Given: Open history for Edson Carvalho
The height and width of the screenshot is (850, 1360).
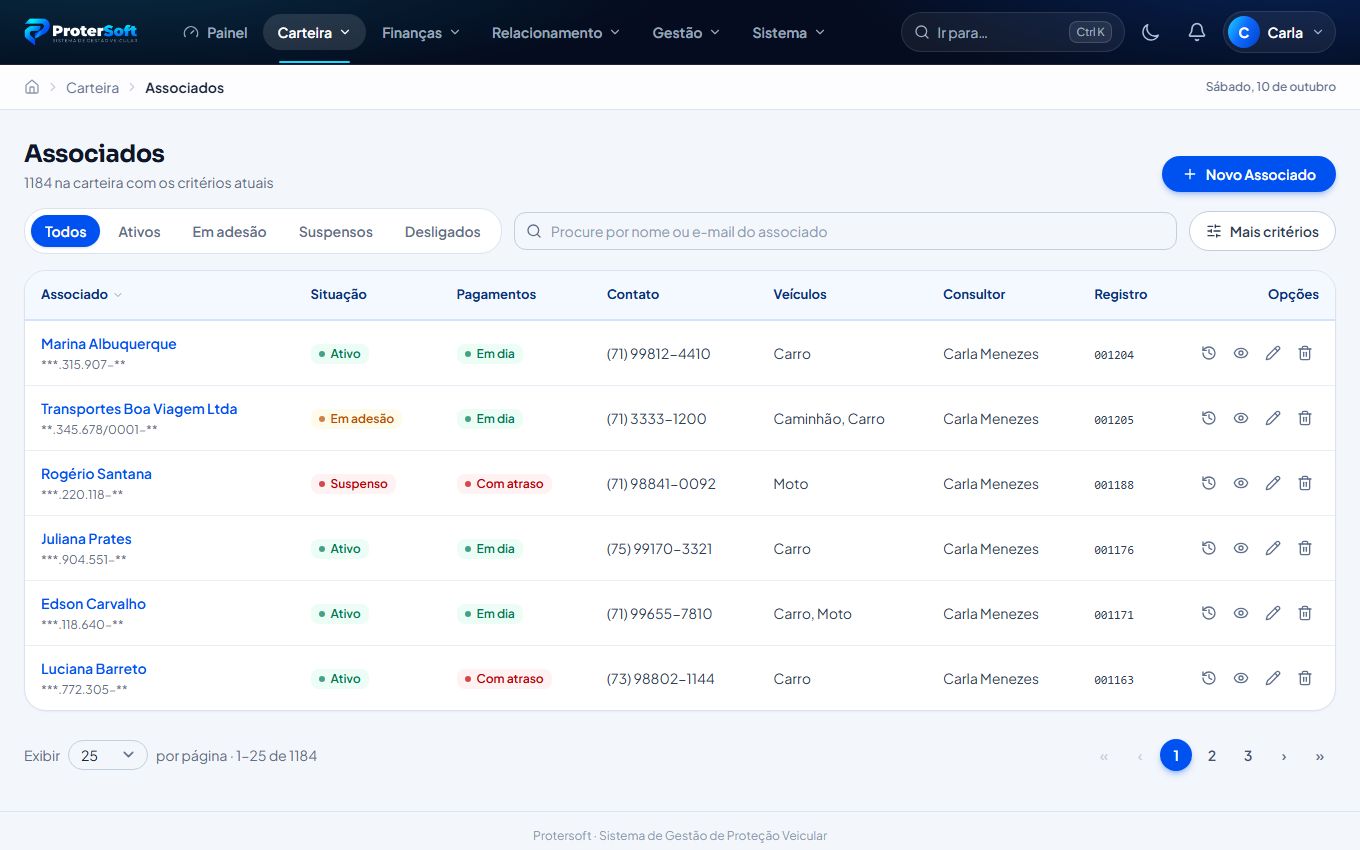Looking at the screenshot, I should [1209, 613].
